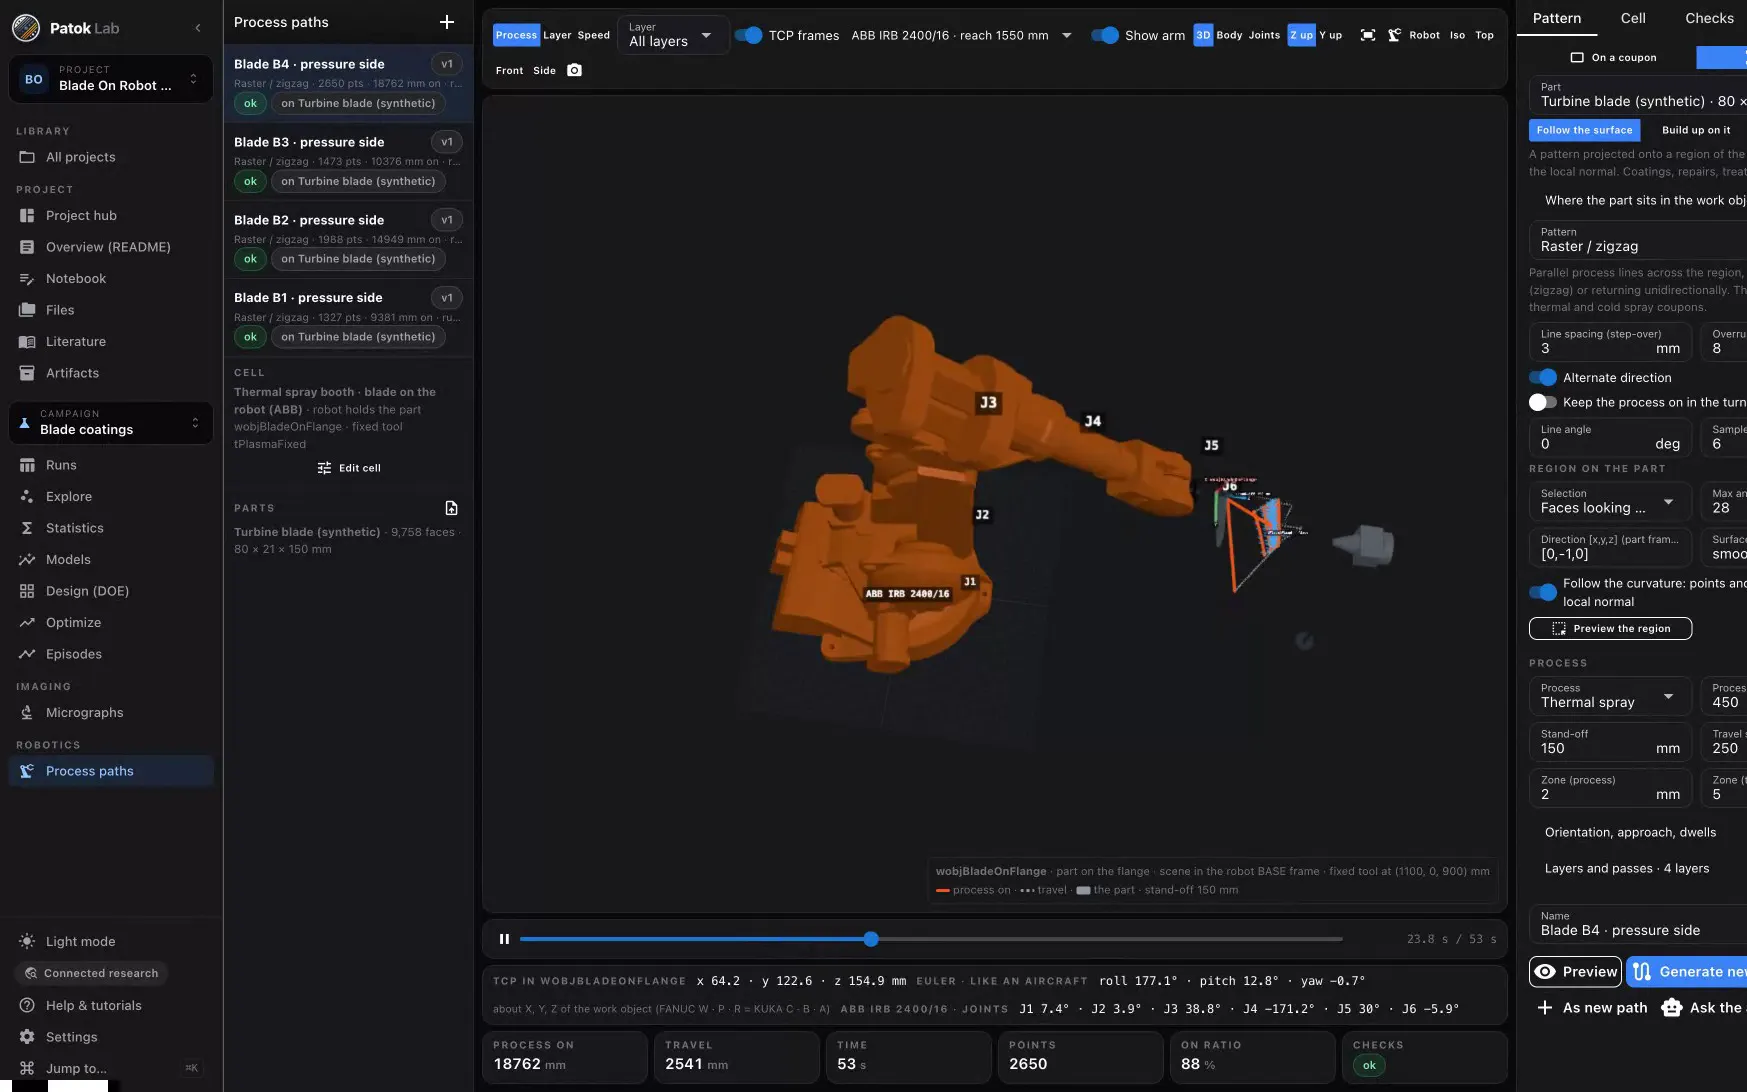This screenshot has width=1747, height=1092.
Task: Click the fit-to-view frame icon
Action: pyautogui.click(x=1368, y=35)
